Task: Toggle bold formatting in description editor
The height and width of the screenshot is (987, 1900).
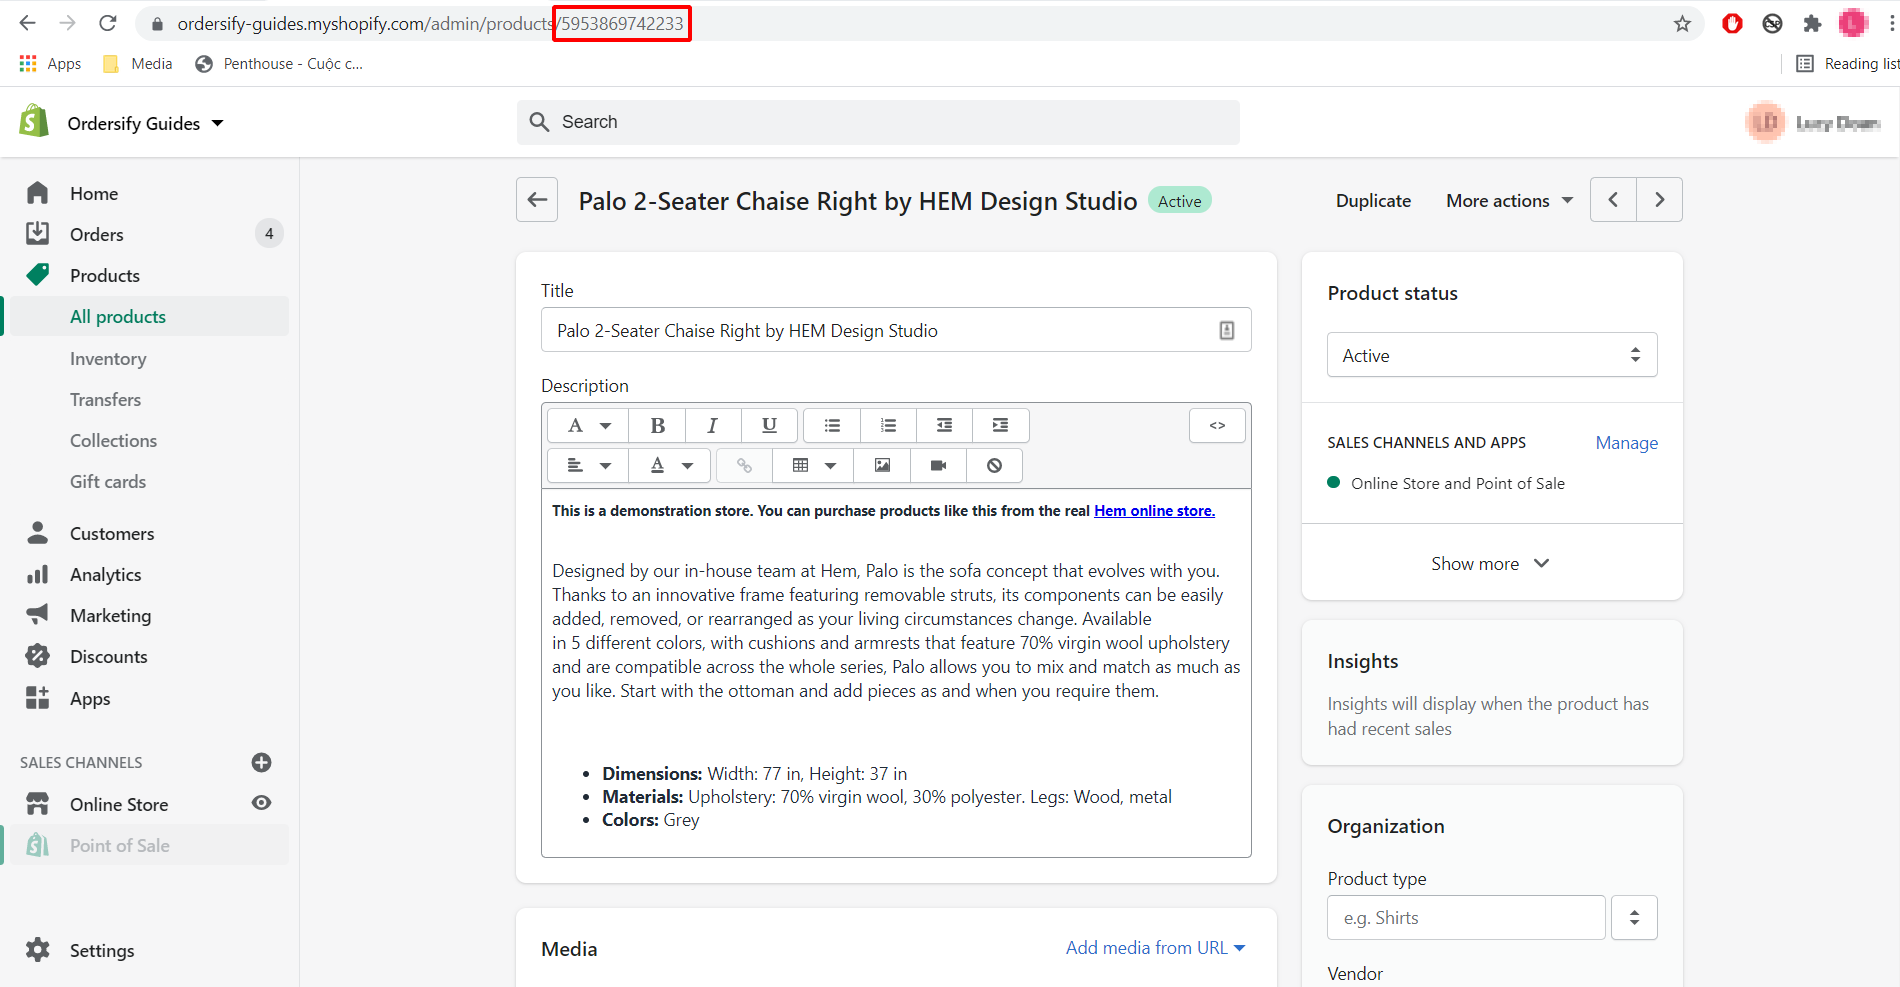Action: point(657,425)
